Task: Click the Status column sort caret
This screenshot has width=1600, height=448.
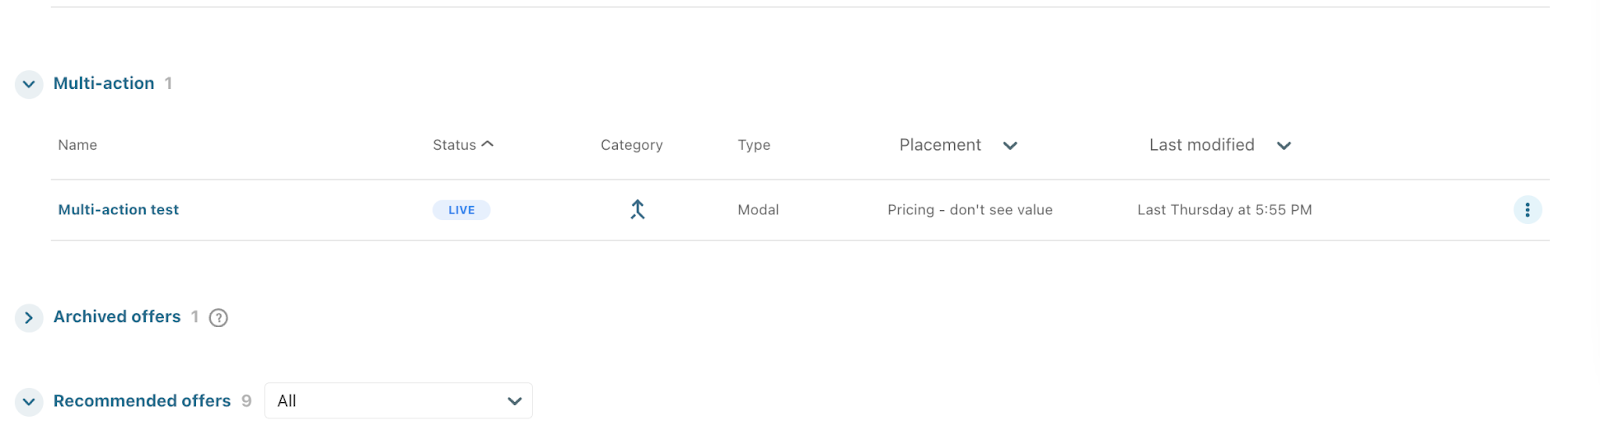Action: [x=488, y=144]
